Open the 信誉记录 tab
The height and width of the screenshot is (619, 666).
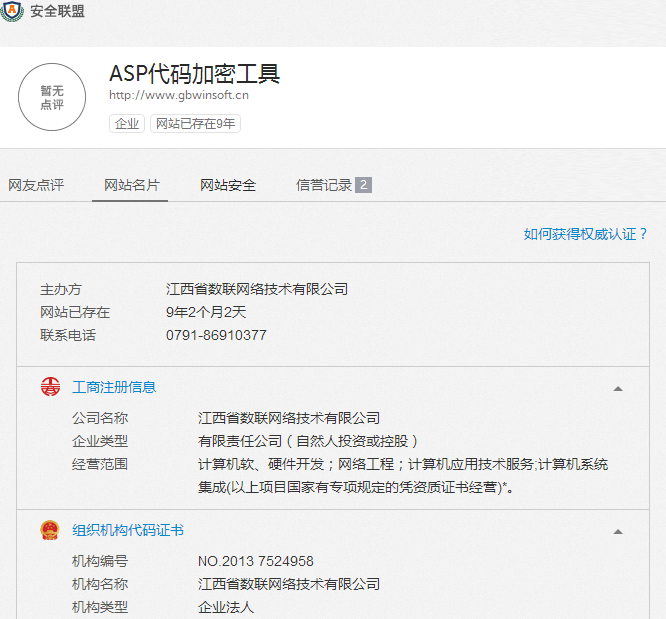point(324,185)
